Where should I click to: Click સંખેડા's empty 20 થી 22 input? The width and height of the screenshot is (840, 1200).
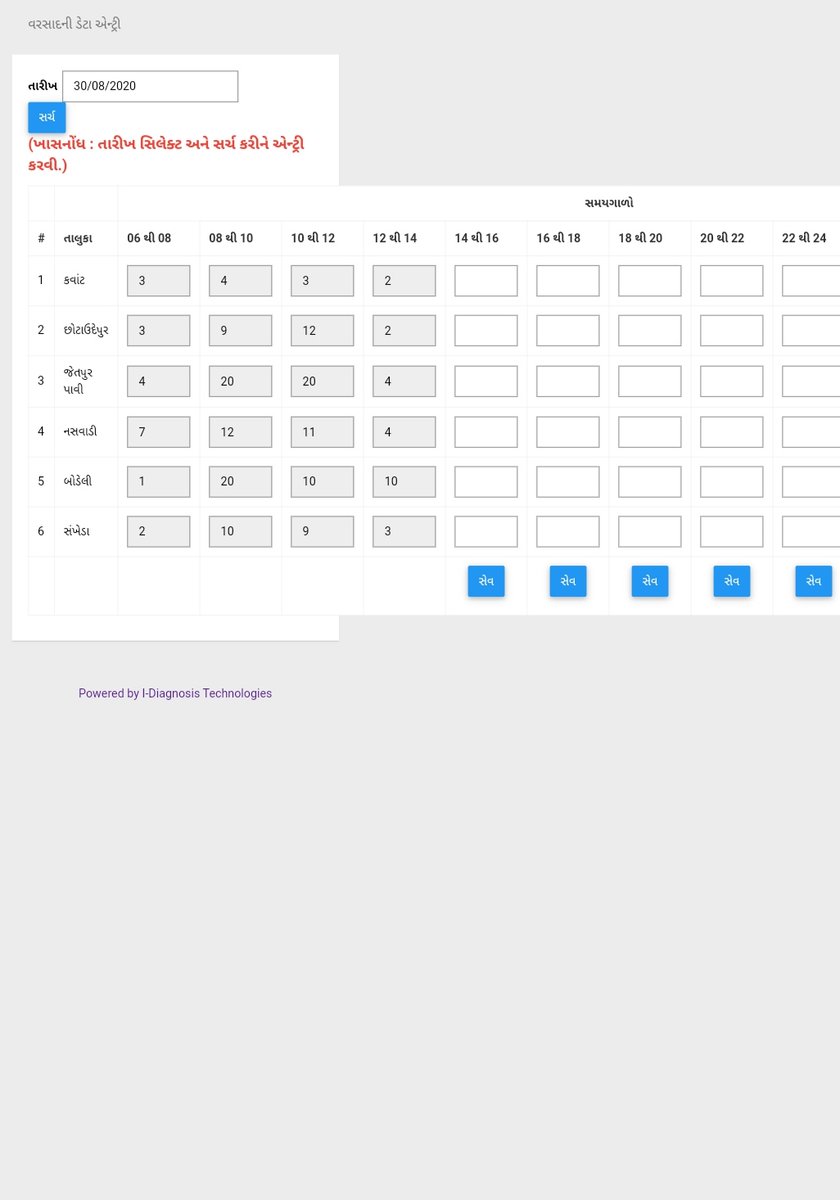(732, 531)
